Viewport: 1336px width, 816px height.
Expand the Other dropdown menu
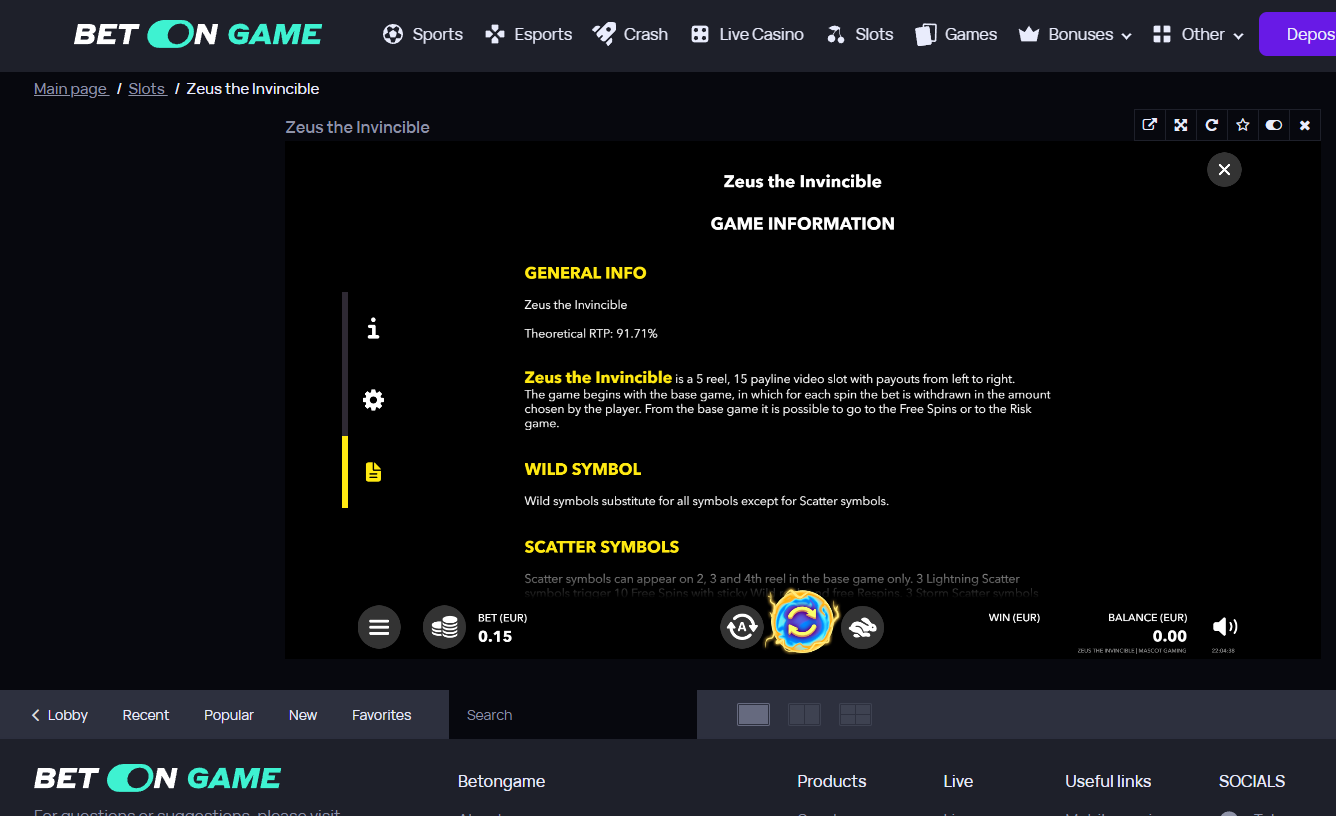[x=1198, y=34]
